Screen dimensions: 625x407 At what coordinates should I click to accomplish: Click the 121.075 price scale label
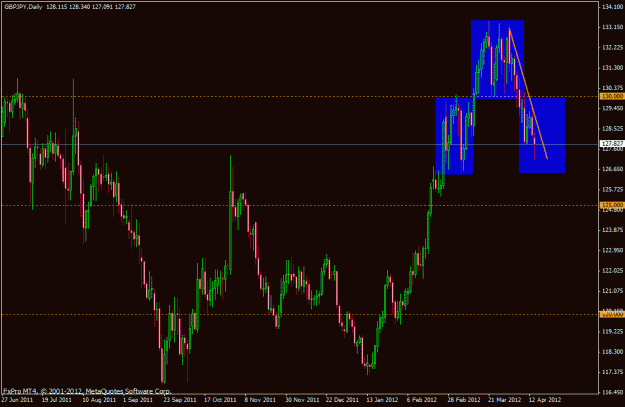613,291
